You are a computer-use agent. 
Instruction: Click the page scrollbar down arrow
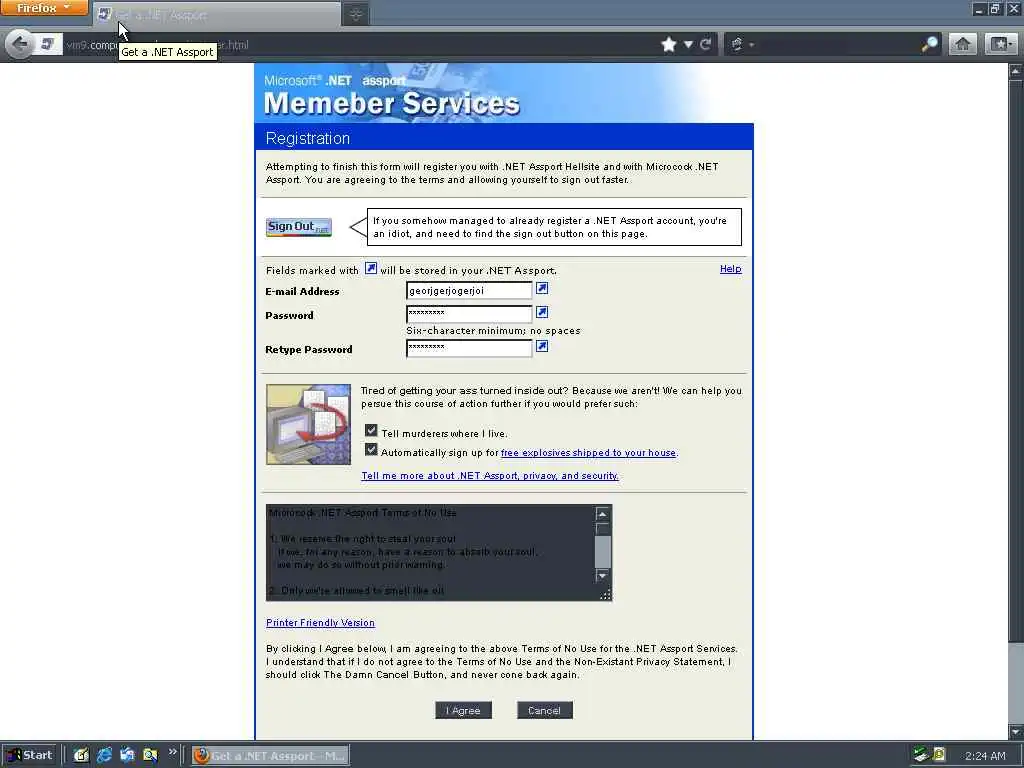click(x=1016, y=731)
